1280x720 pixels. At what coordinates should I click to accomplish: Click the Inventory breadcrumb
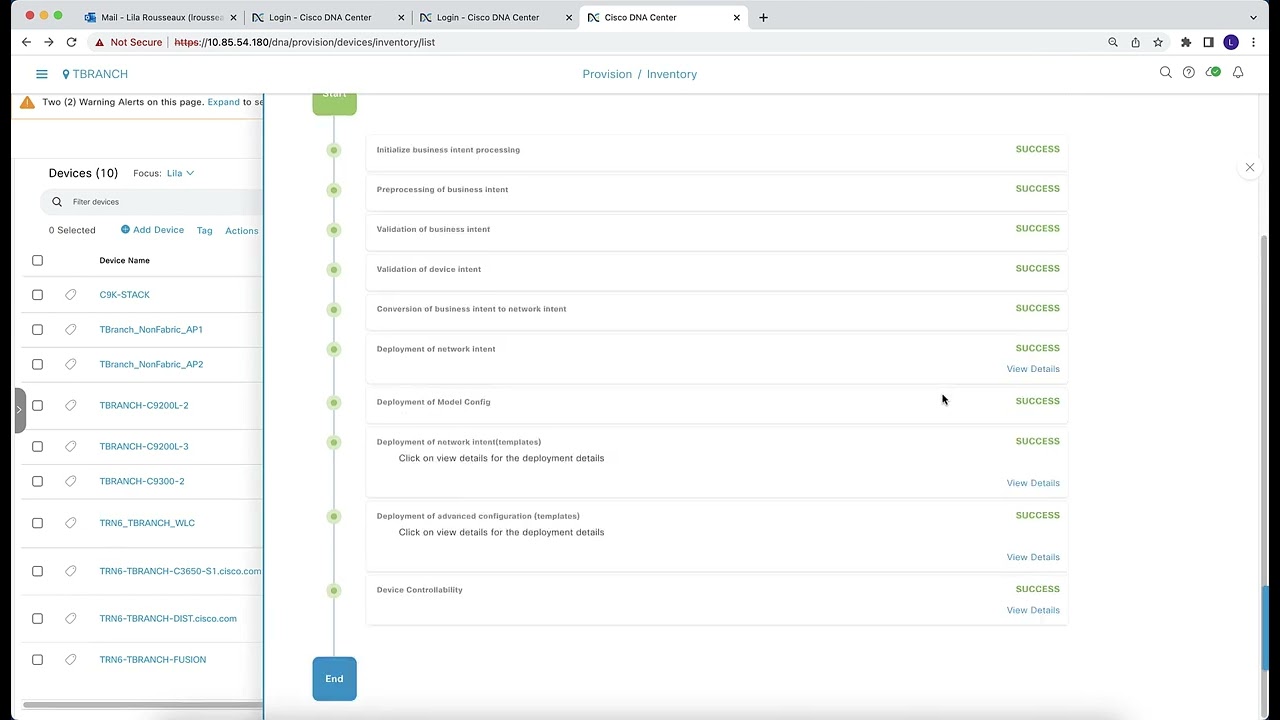pyautogui.click(x=672, y=74)
